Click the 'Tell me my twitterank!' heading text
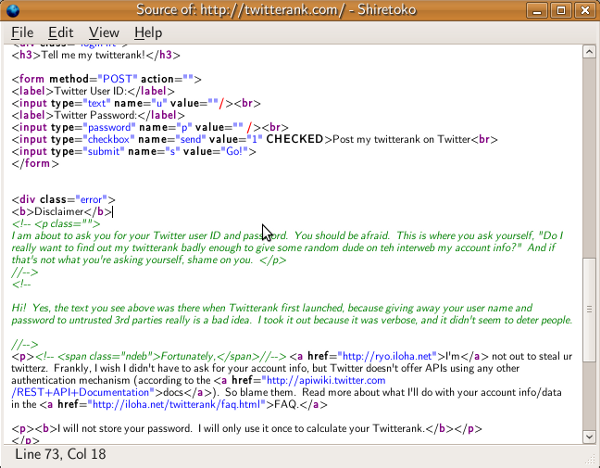The height and width of the screenshot is (468, 600). (x=93, y=55)
